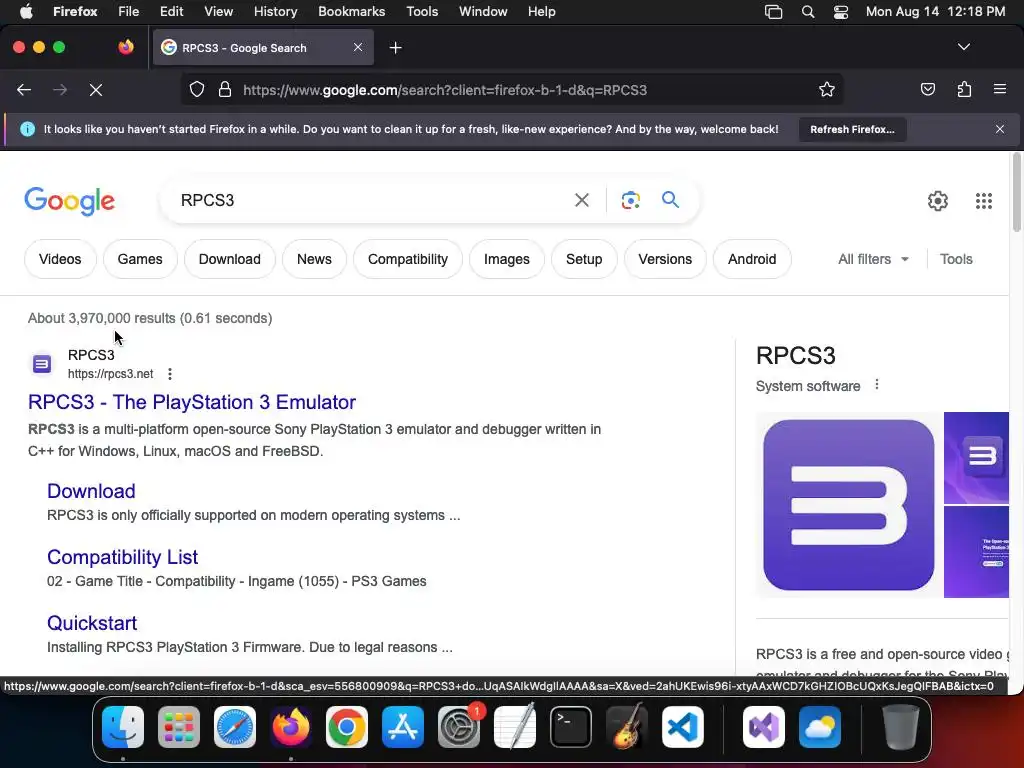This screenshot has width=1024, height=768.
Task: Open the large RPCS3 logo image
Action: pos(848,505)
